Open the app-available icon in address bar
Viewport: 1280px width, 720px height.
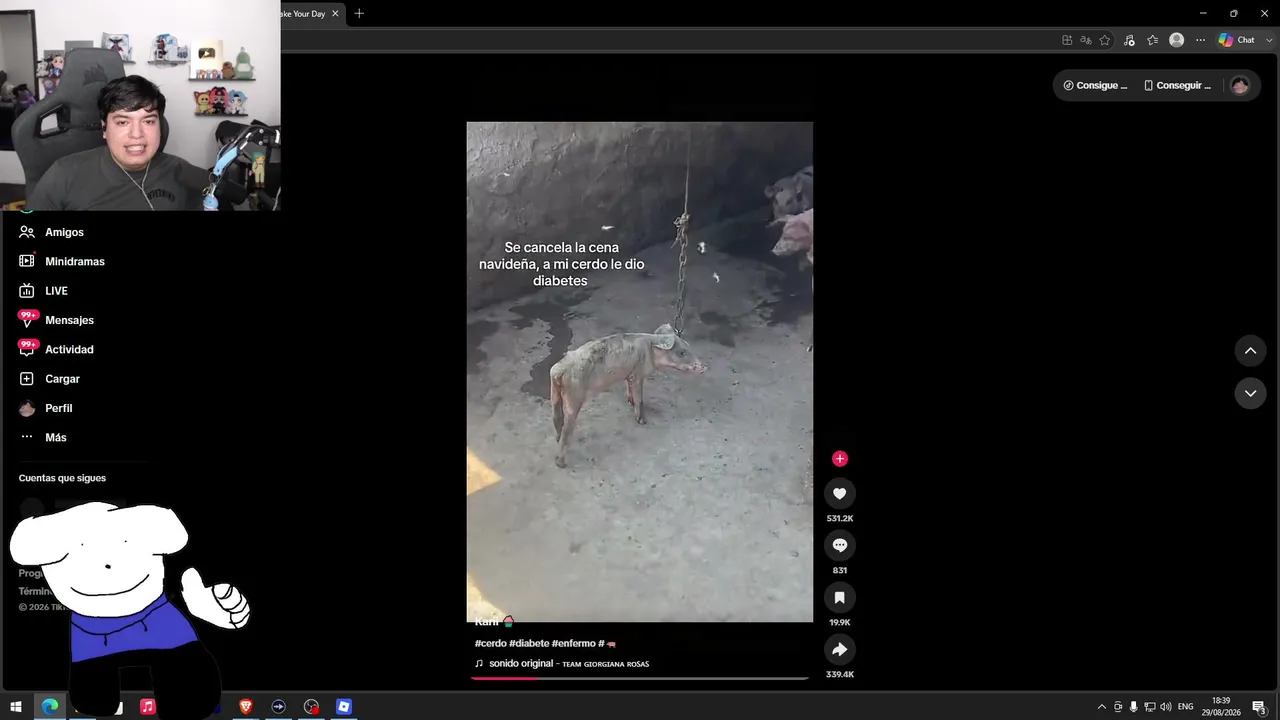(1067, 40)
